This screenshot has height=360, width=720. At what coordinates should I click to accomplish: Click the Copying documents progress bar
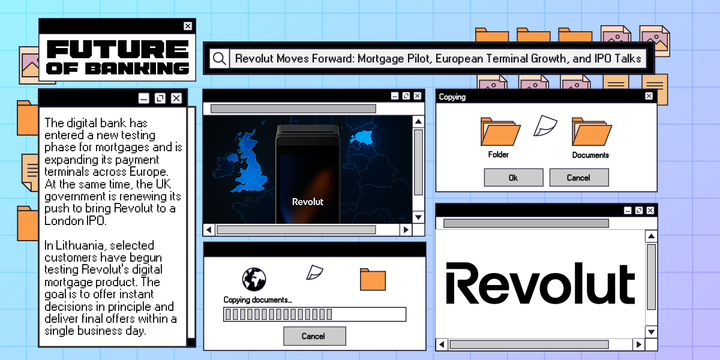pyautogui.click(x=315, y=315)
